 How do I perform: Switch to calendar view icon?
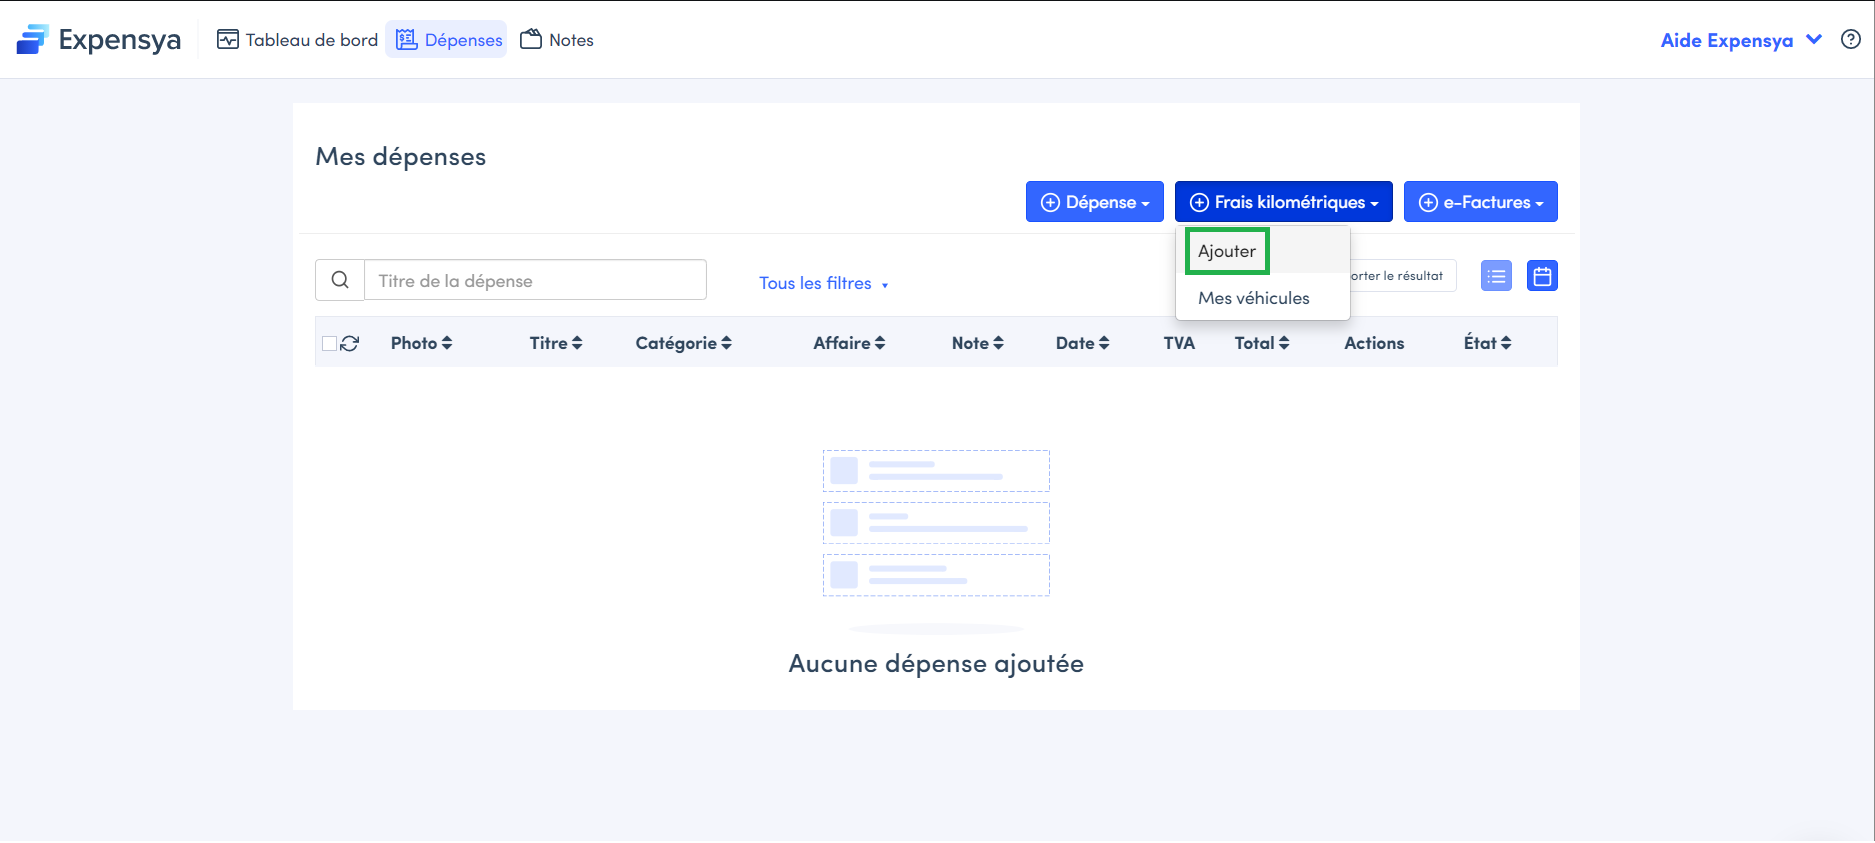1542,276
